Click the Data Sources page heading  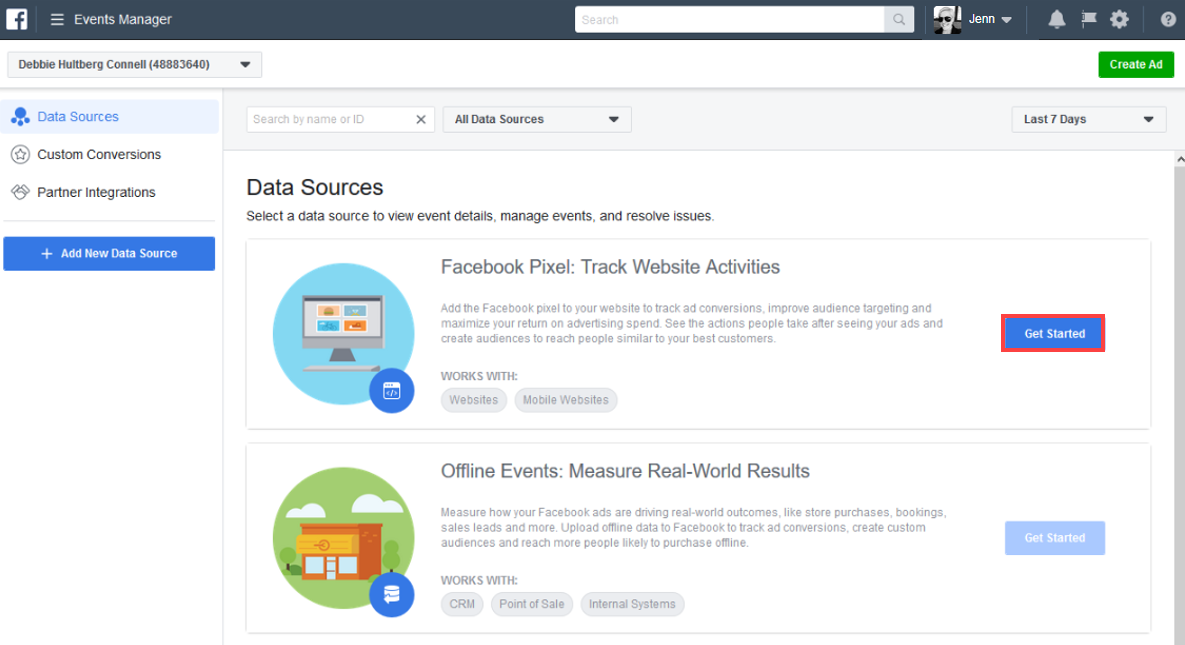[x=314, y=188]
